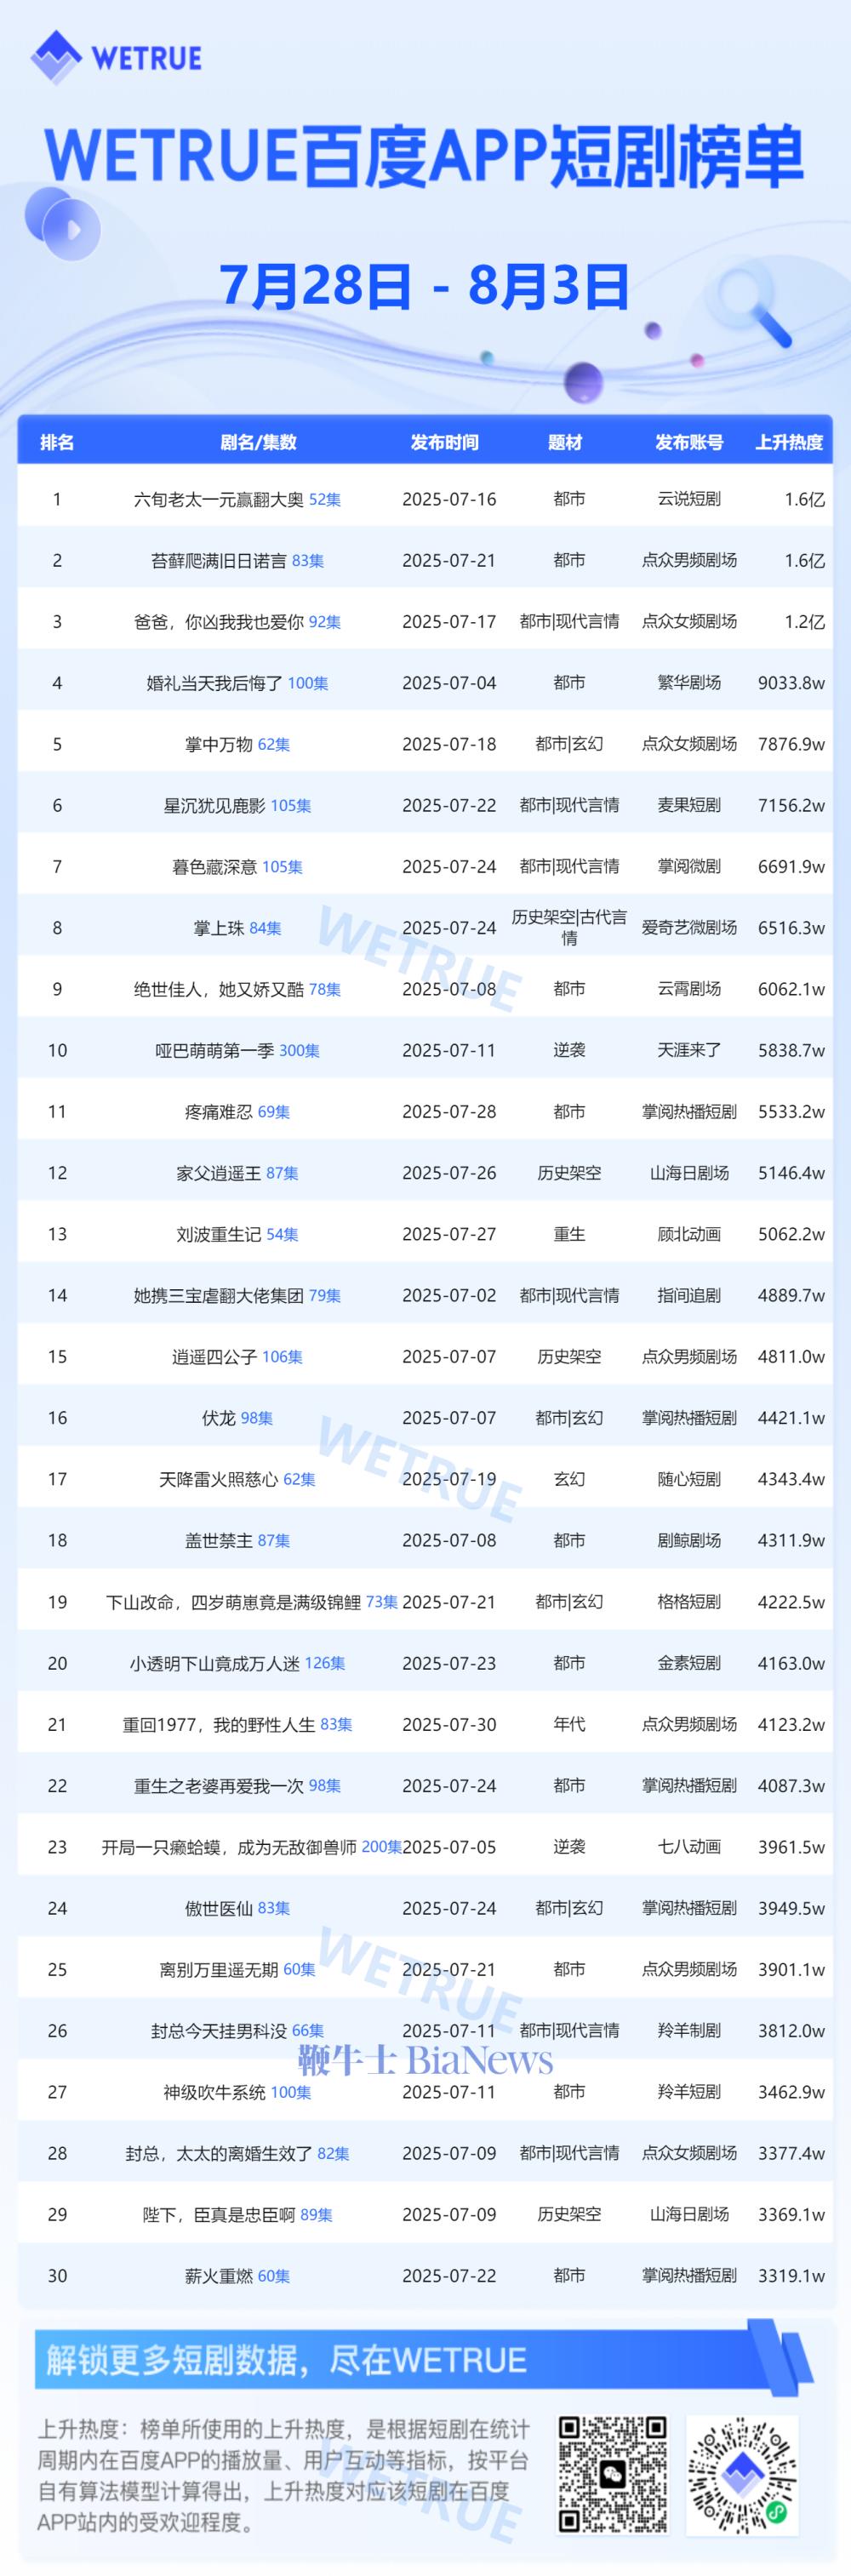851x2576 pixels.
Task: Select the drama 封总,太太的离婚生效了
Action: (219, 2153)
